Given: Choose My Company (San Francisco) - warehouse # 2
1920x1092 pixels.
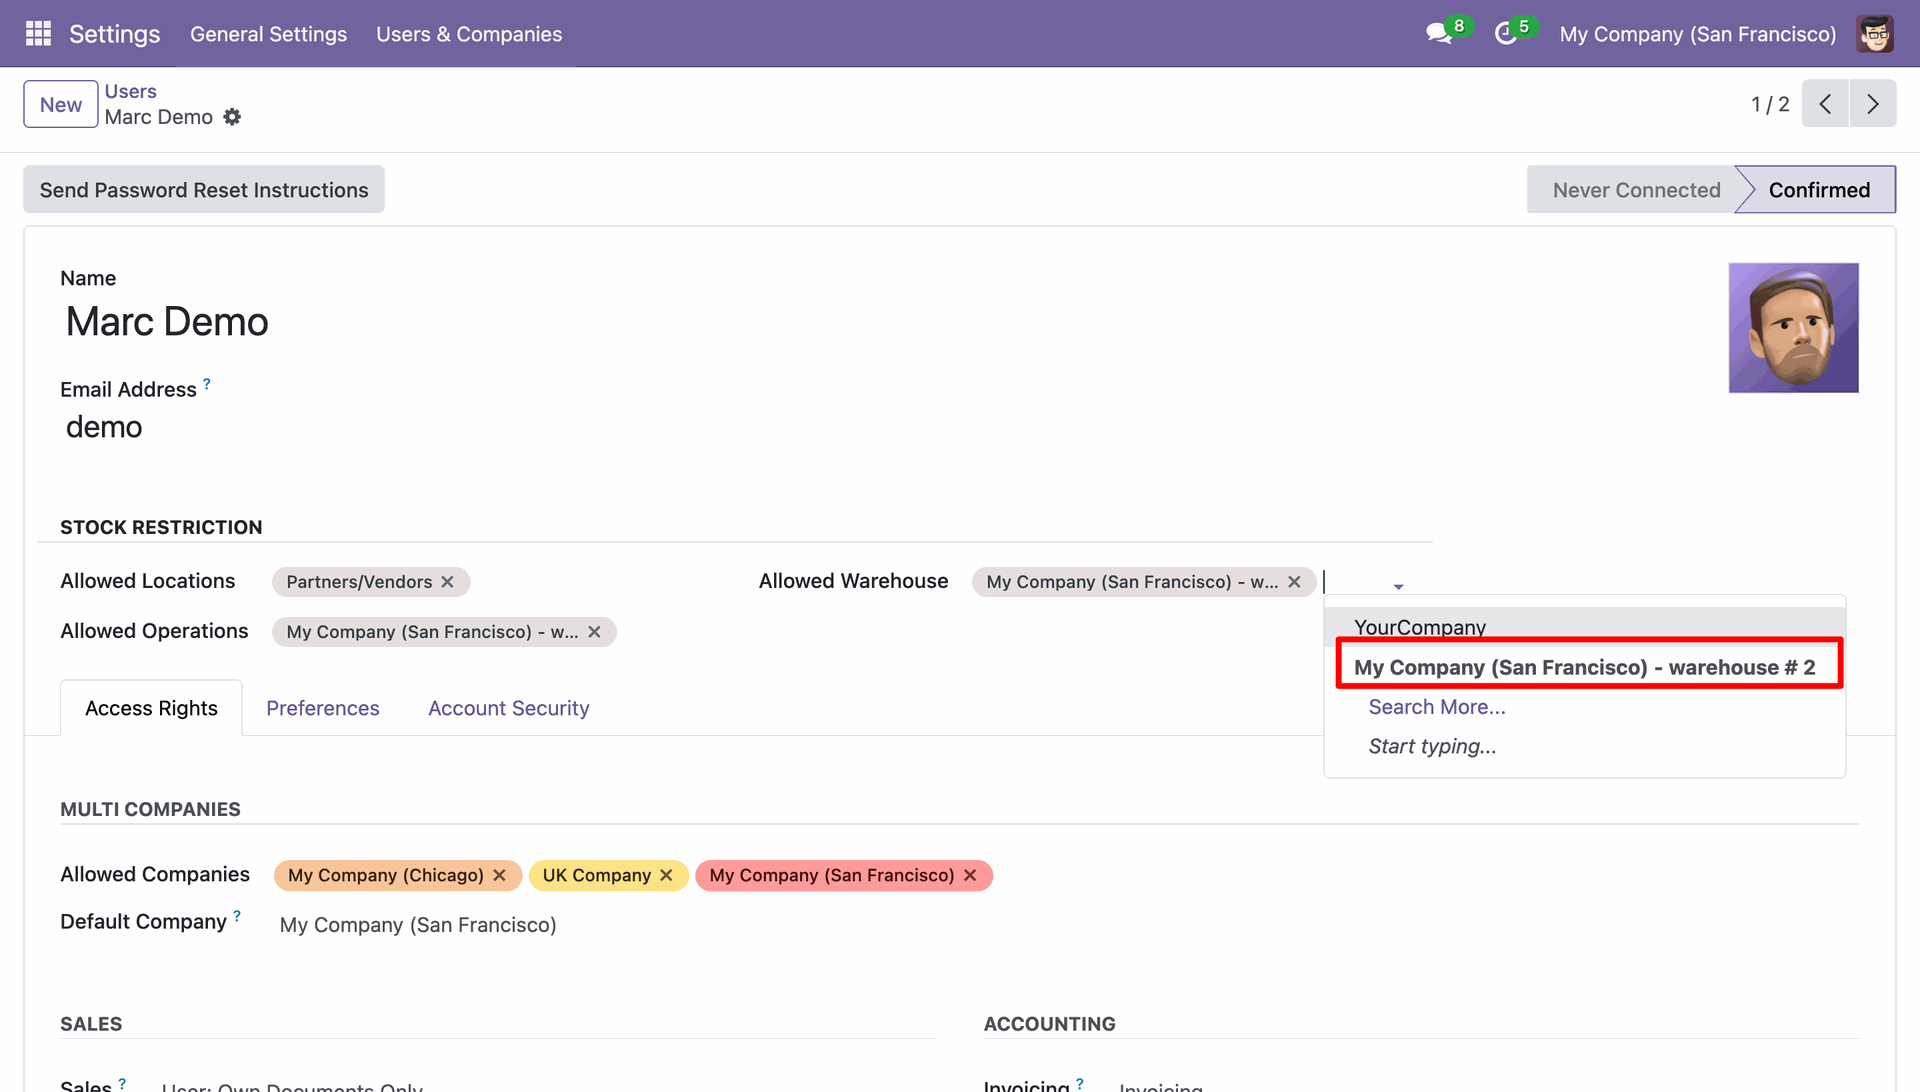Looking at the screenshot, I should 1584,667.
